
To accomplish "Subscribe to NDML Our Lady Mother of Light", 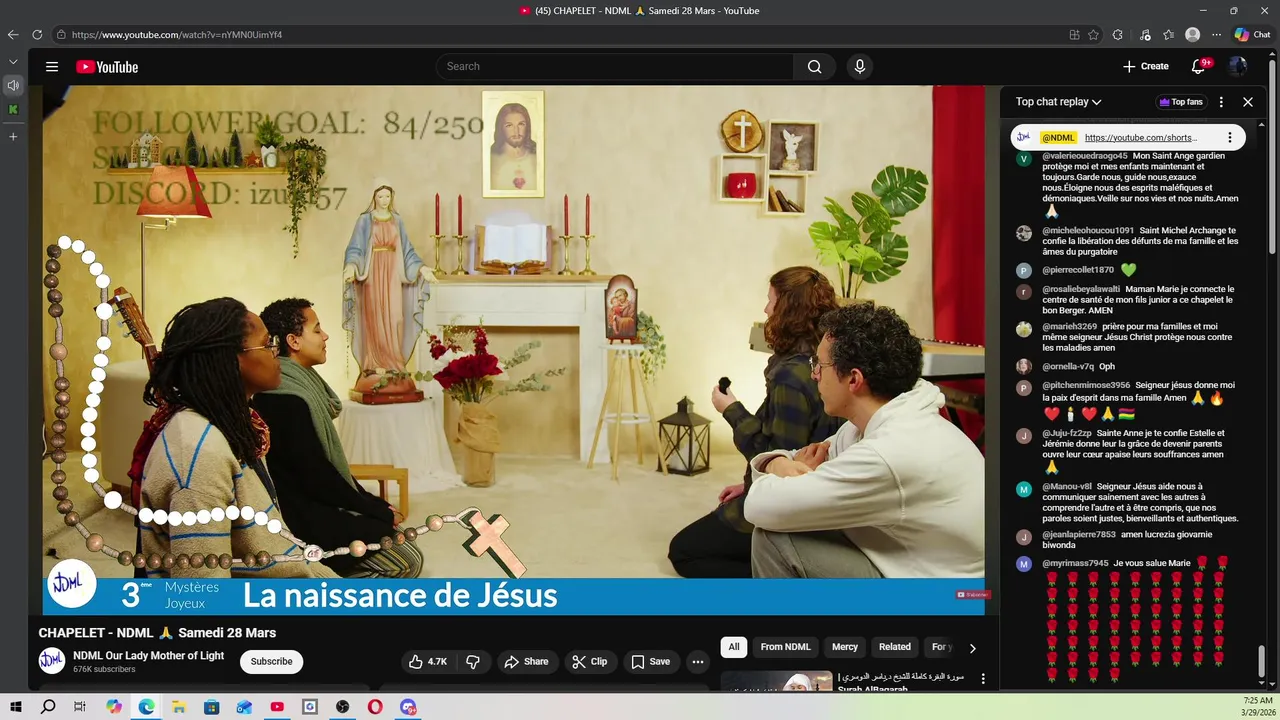I will [271, 661].
